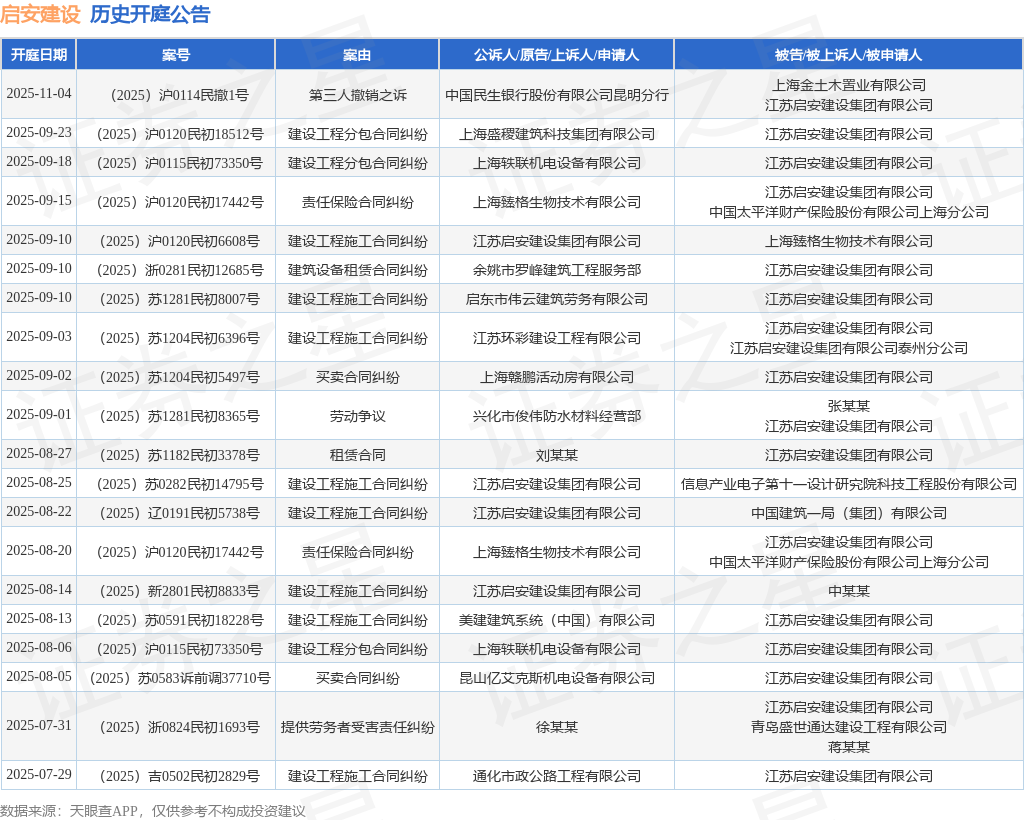Click date cell 2025-08-20

(39, 550)
